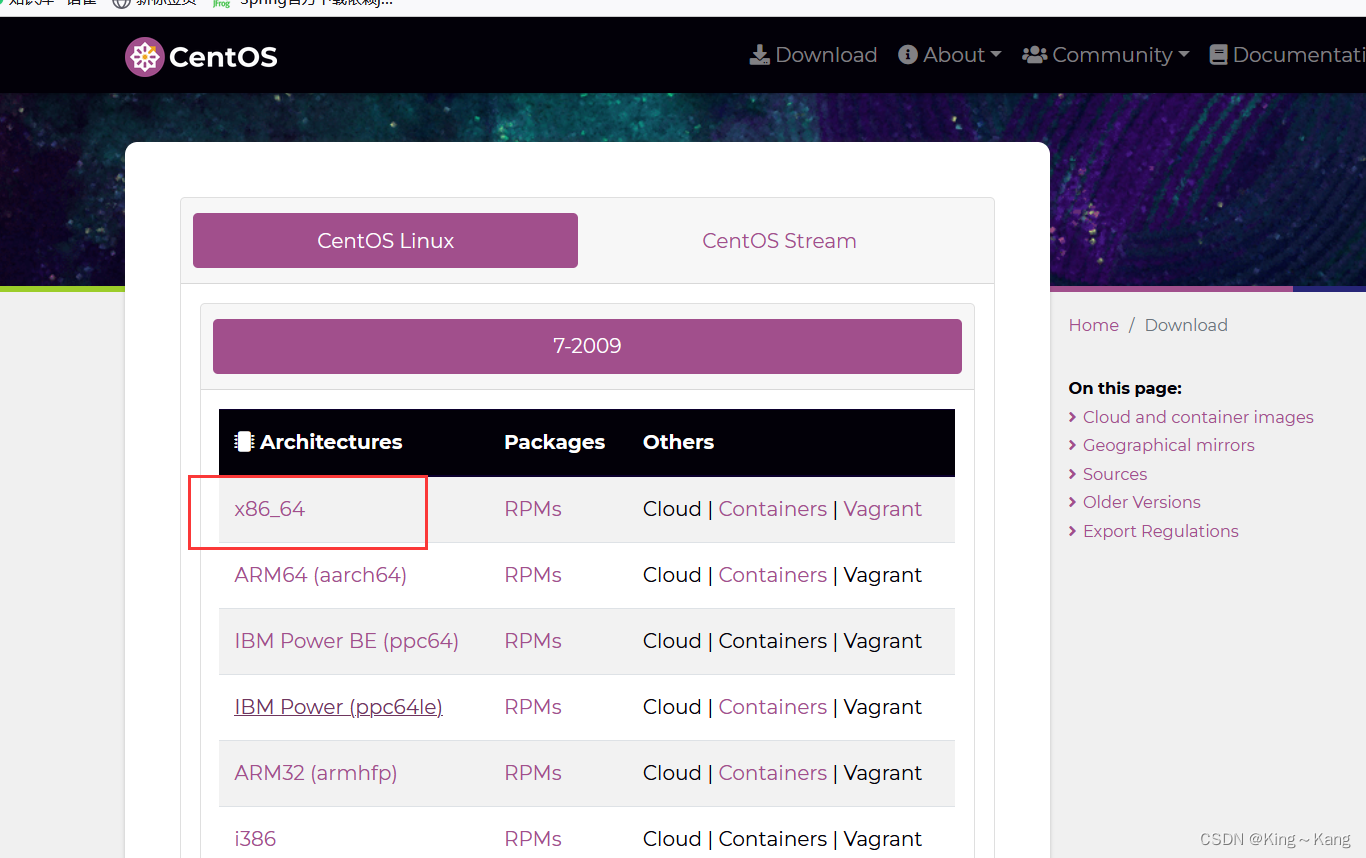1366x858 pixels.
Task: Click the CentOS logo in header
Action: click(x=201, y=57)
